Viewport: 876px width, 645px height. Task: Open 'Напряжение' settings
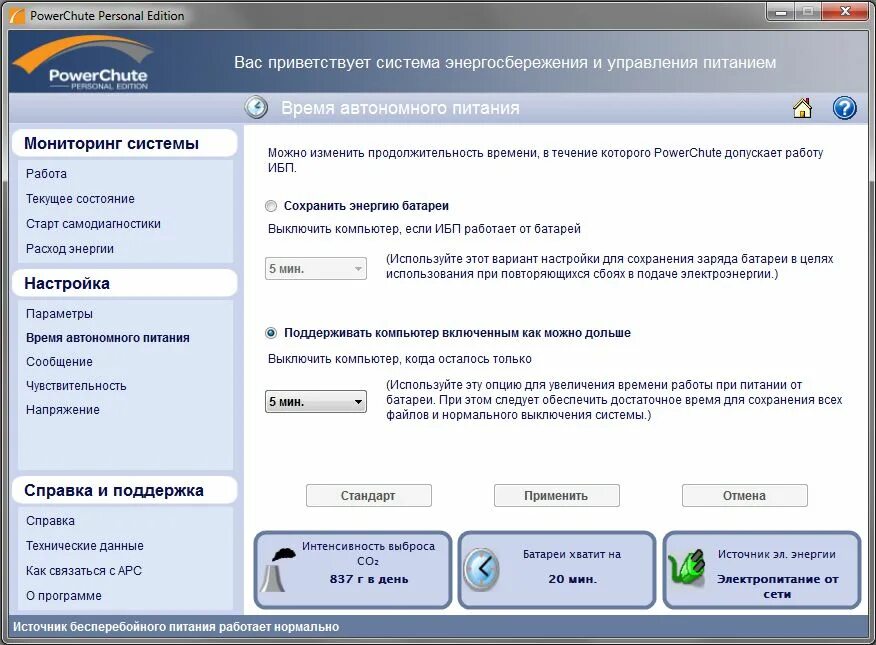click(63, 410)
